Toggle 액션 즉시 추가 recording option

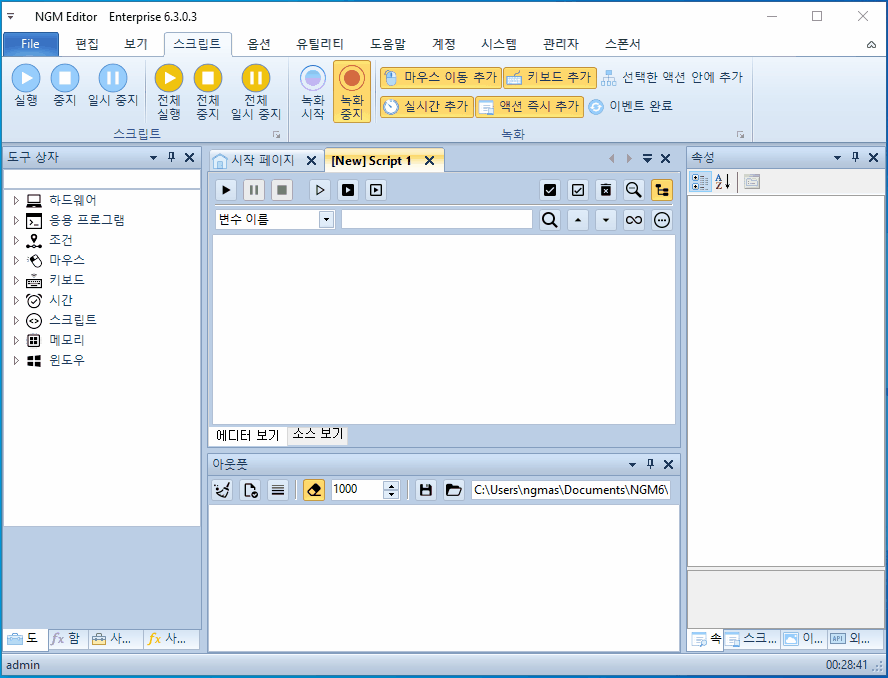(530, 106)
